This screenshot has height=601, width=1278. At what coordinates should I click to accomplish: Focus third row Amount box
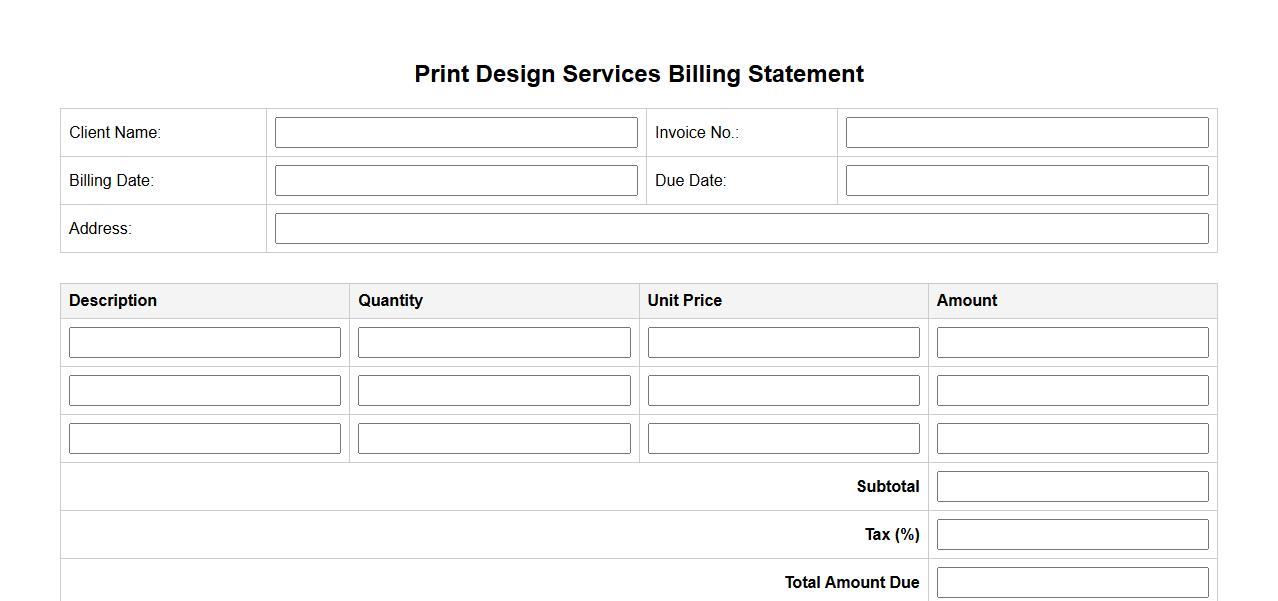click(1072, 439)
